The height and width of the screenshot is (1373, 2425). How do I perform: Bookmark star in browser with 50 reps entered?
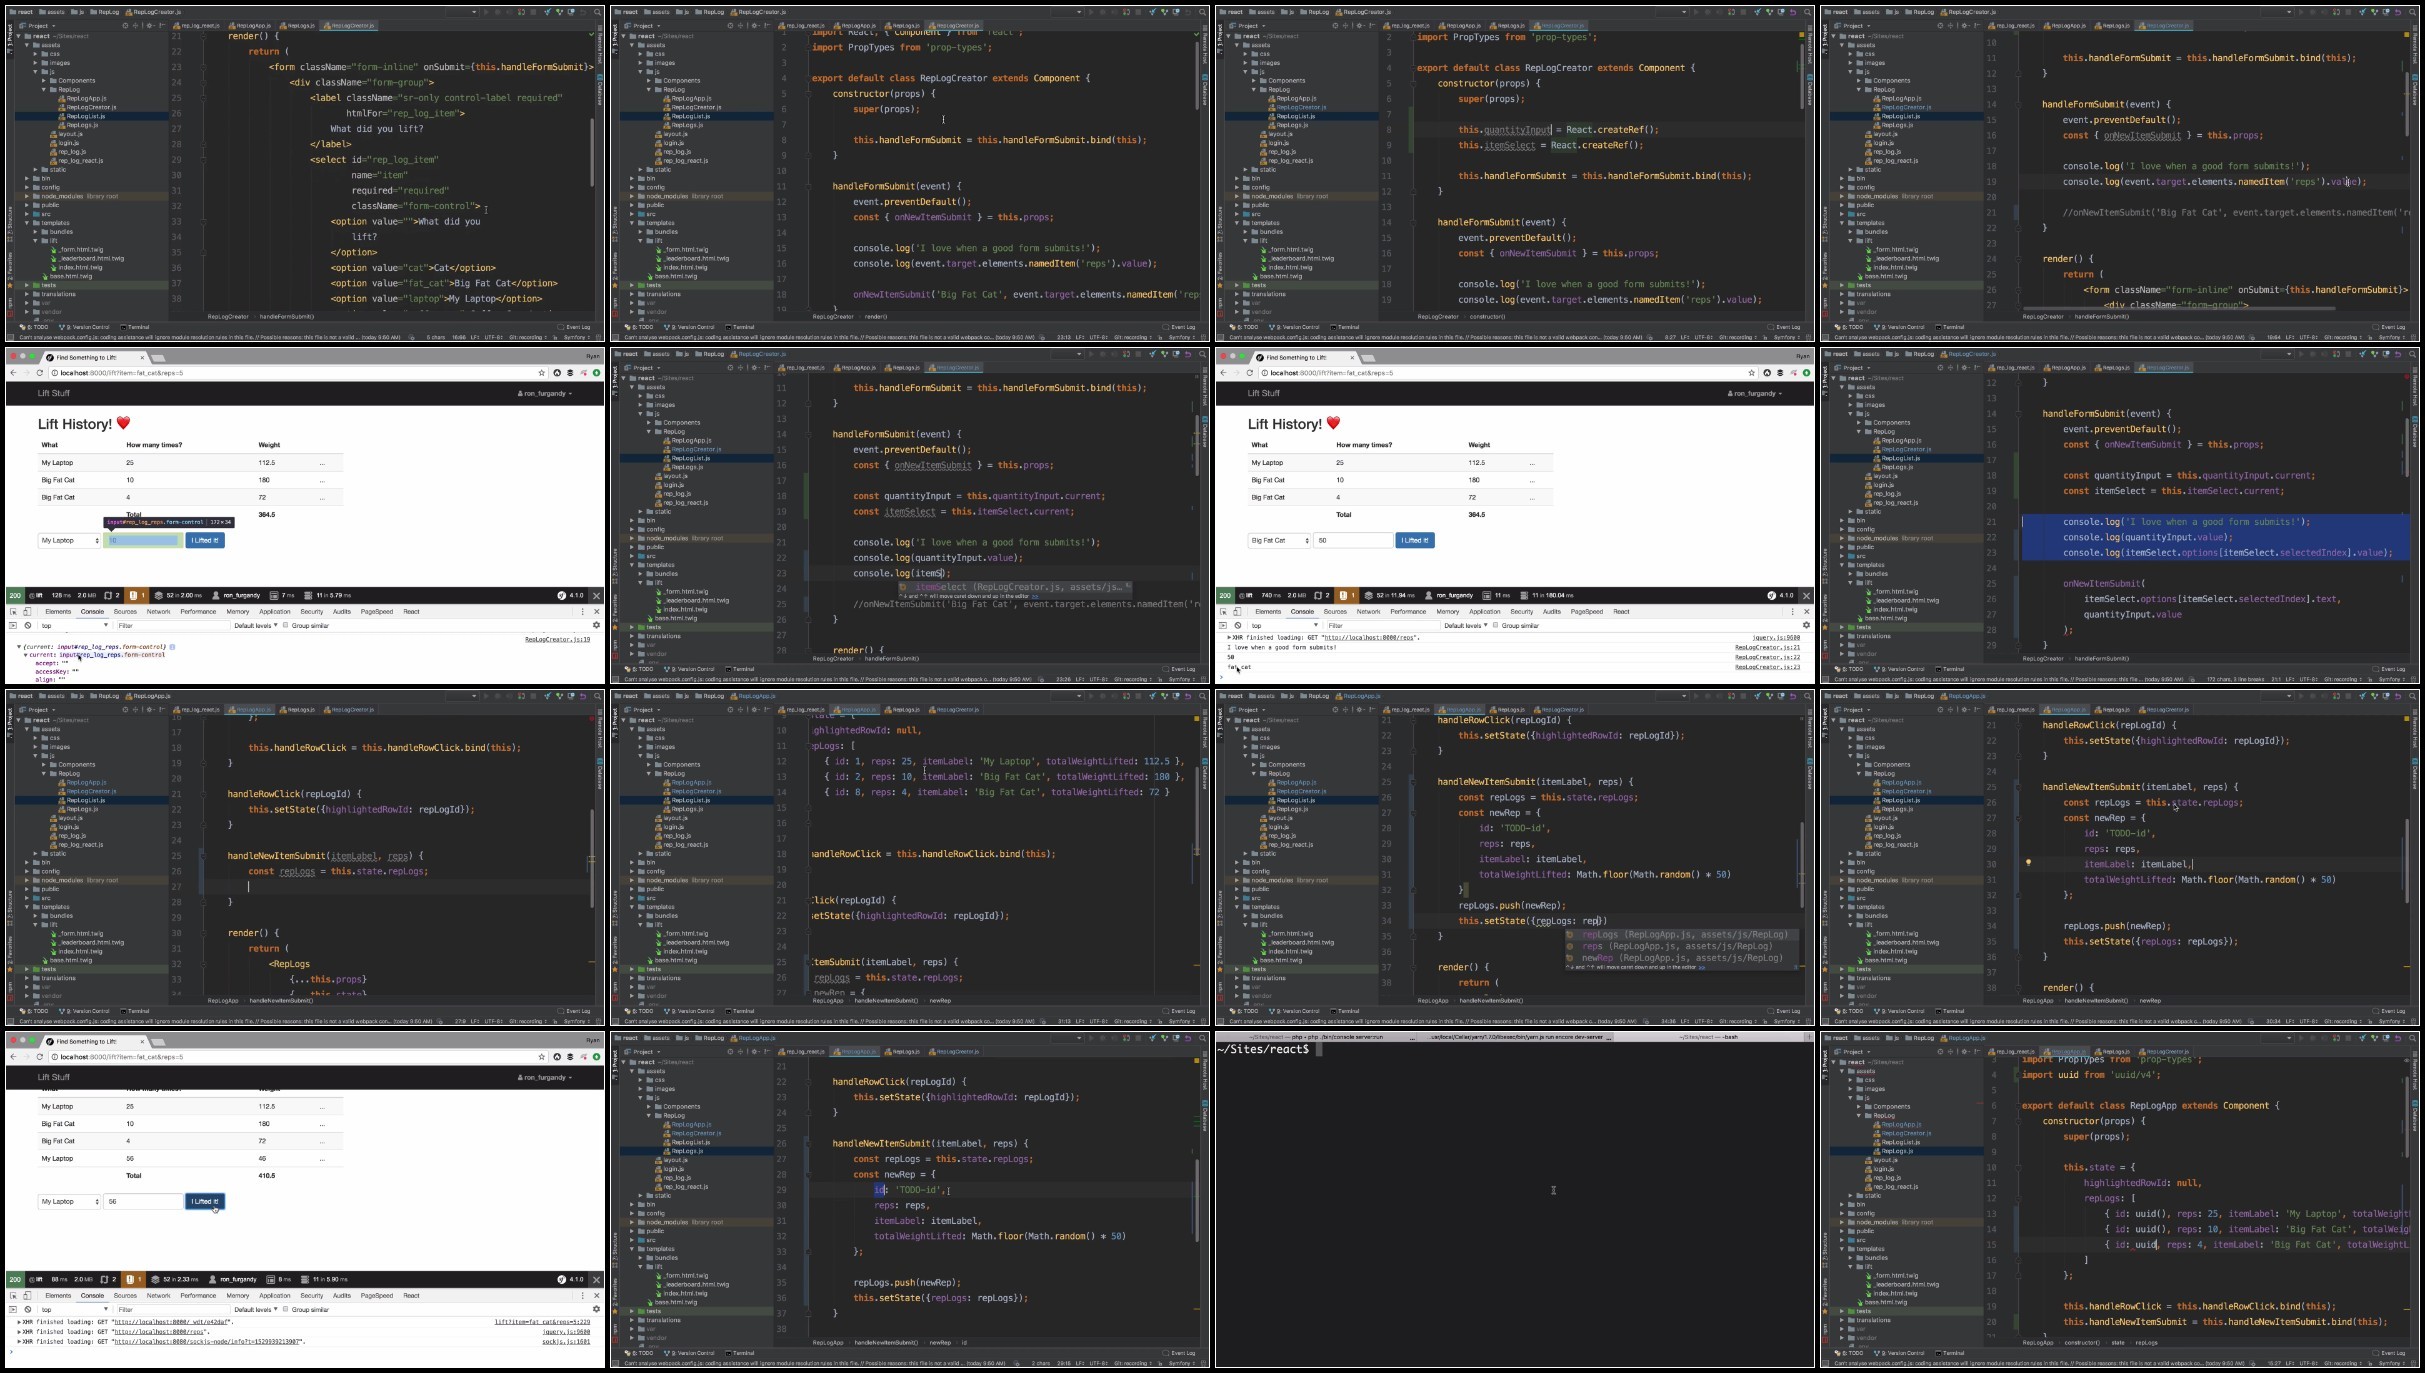pos(1751,373)
